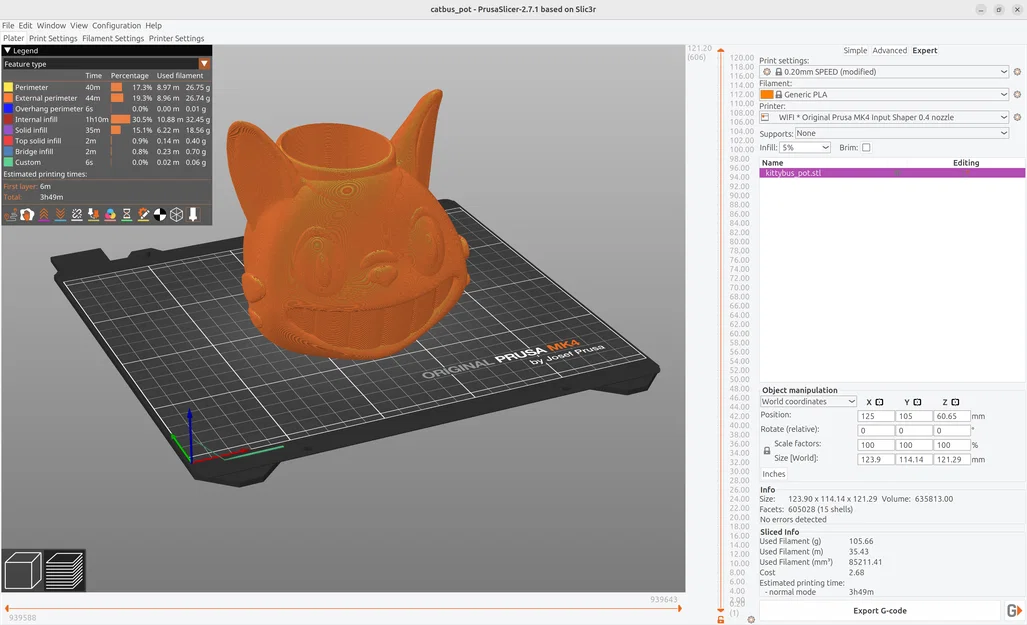Toggle seams visibility icon
This screenshot has width=1027, height=625.
tap(77, 215)
